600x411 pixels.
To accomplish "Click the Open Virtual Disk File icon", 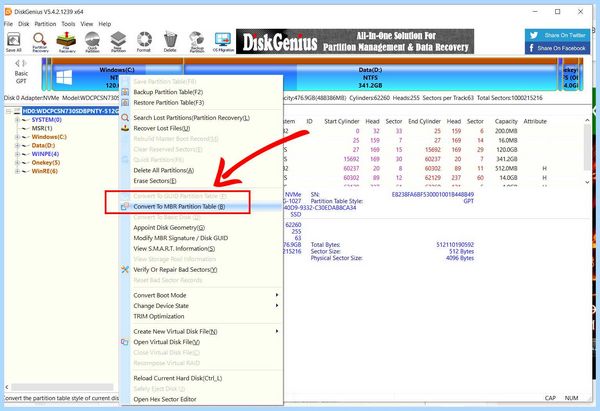I will tap(125, 342).
